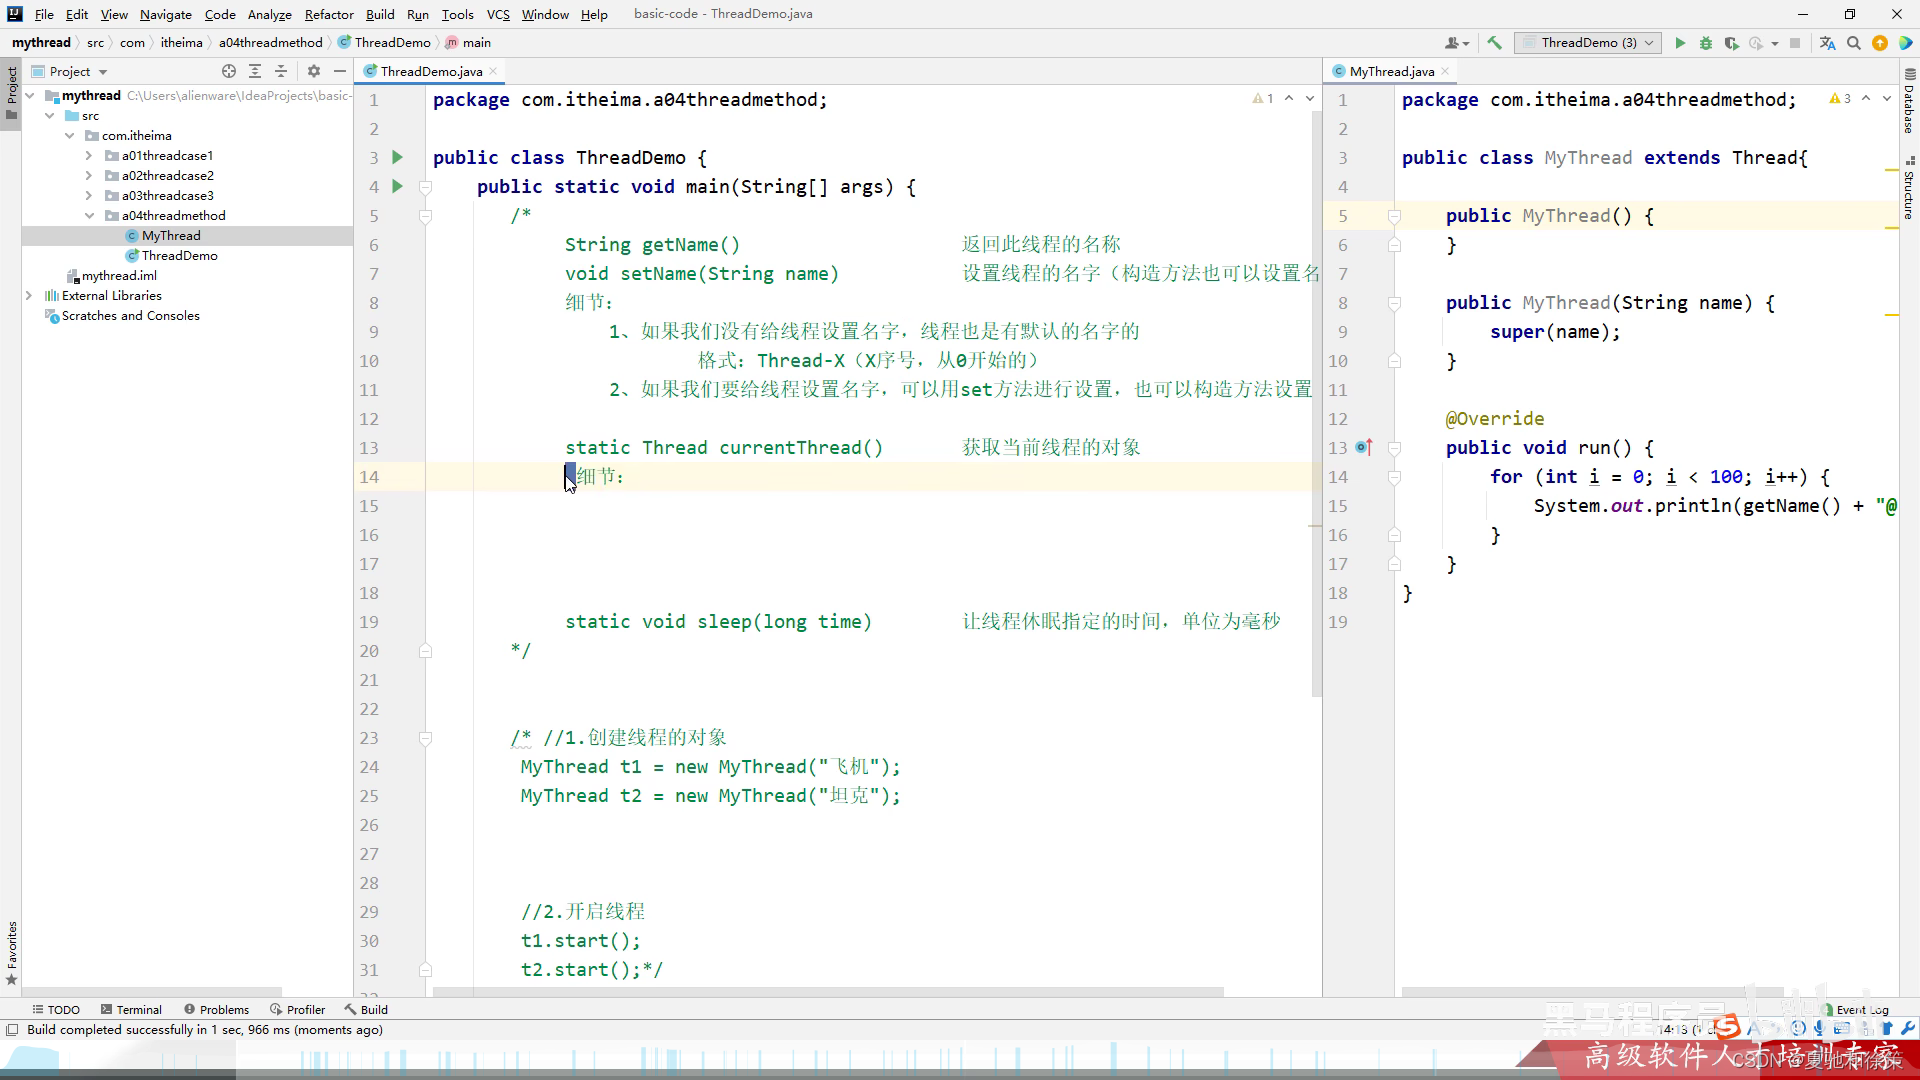This screenshot has height=1080, width=1920.
Task: Open Search Everywhere magnifier icon
Action: point(1854,43)
